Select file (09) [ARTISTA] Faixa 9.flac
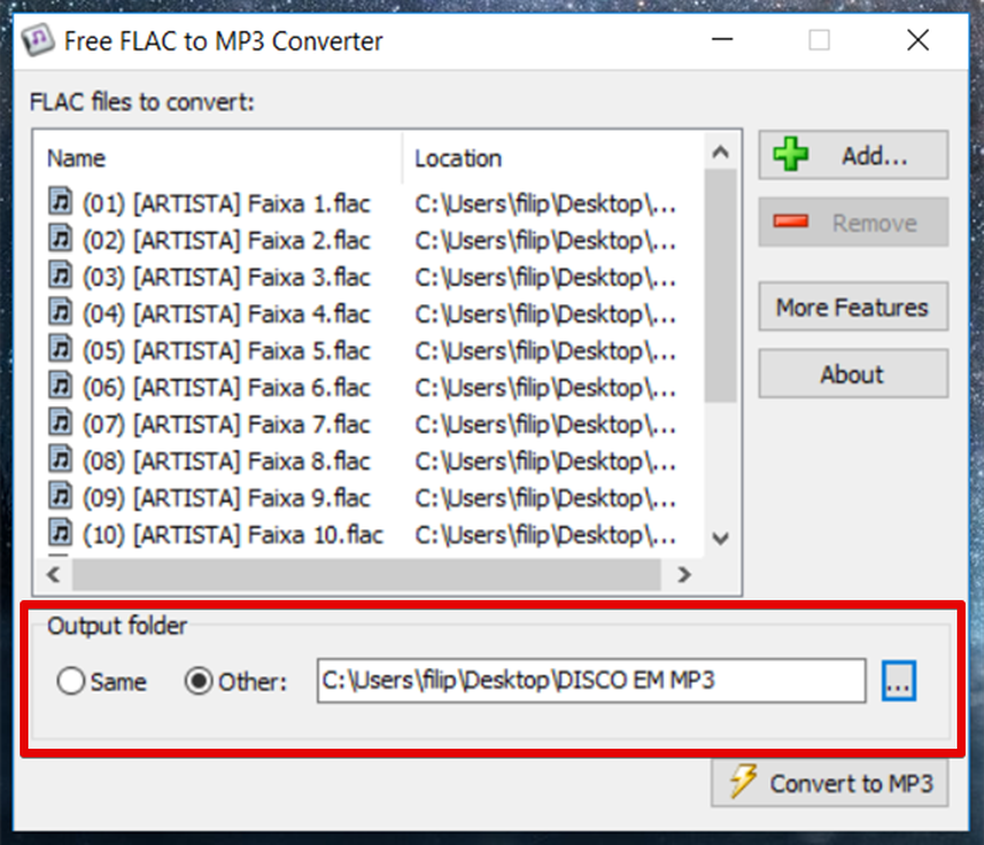984x845 pixels. click(227, 498)
